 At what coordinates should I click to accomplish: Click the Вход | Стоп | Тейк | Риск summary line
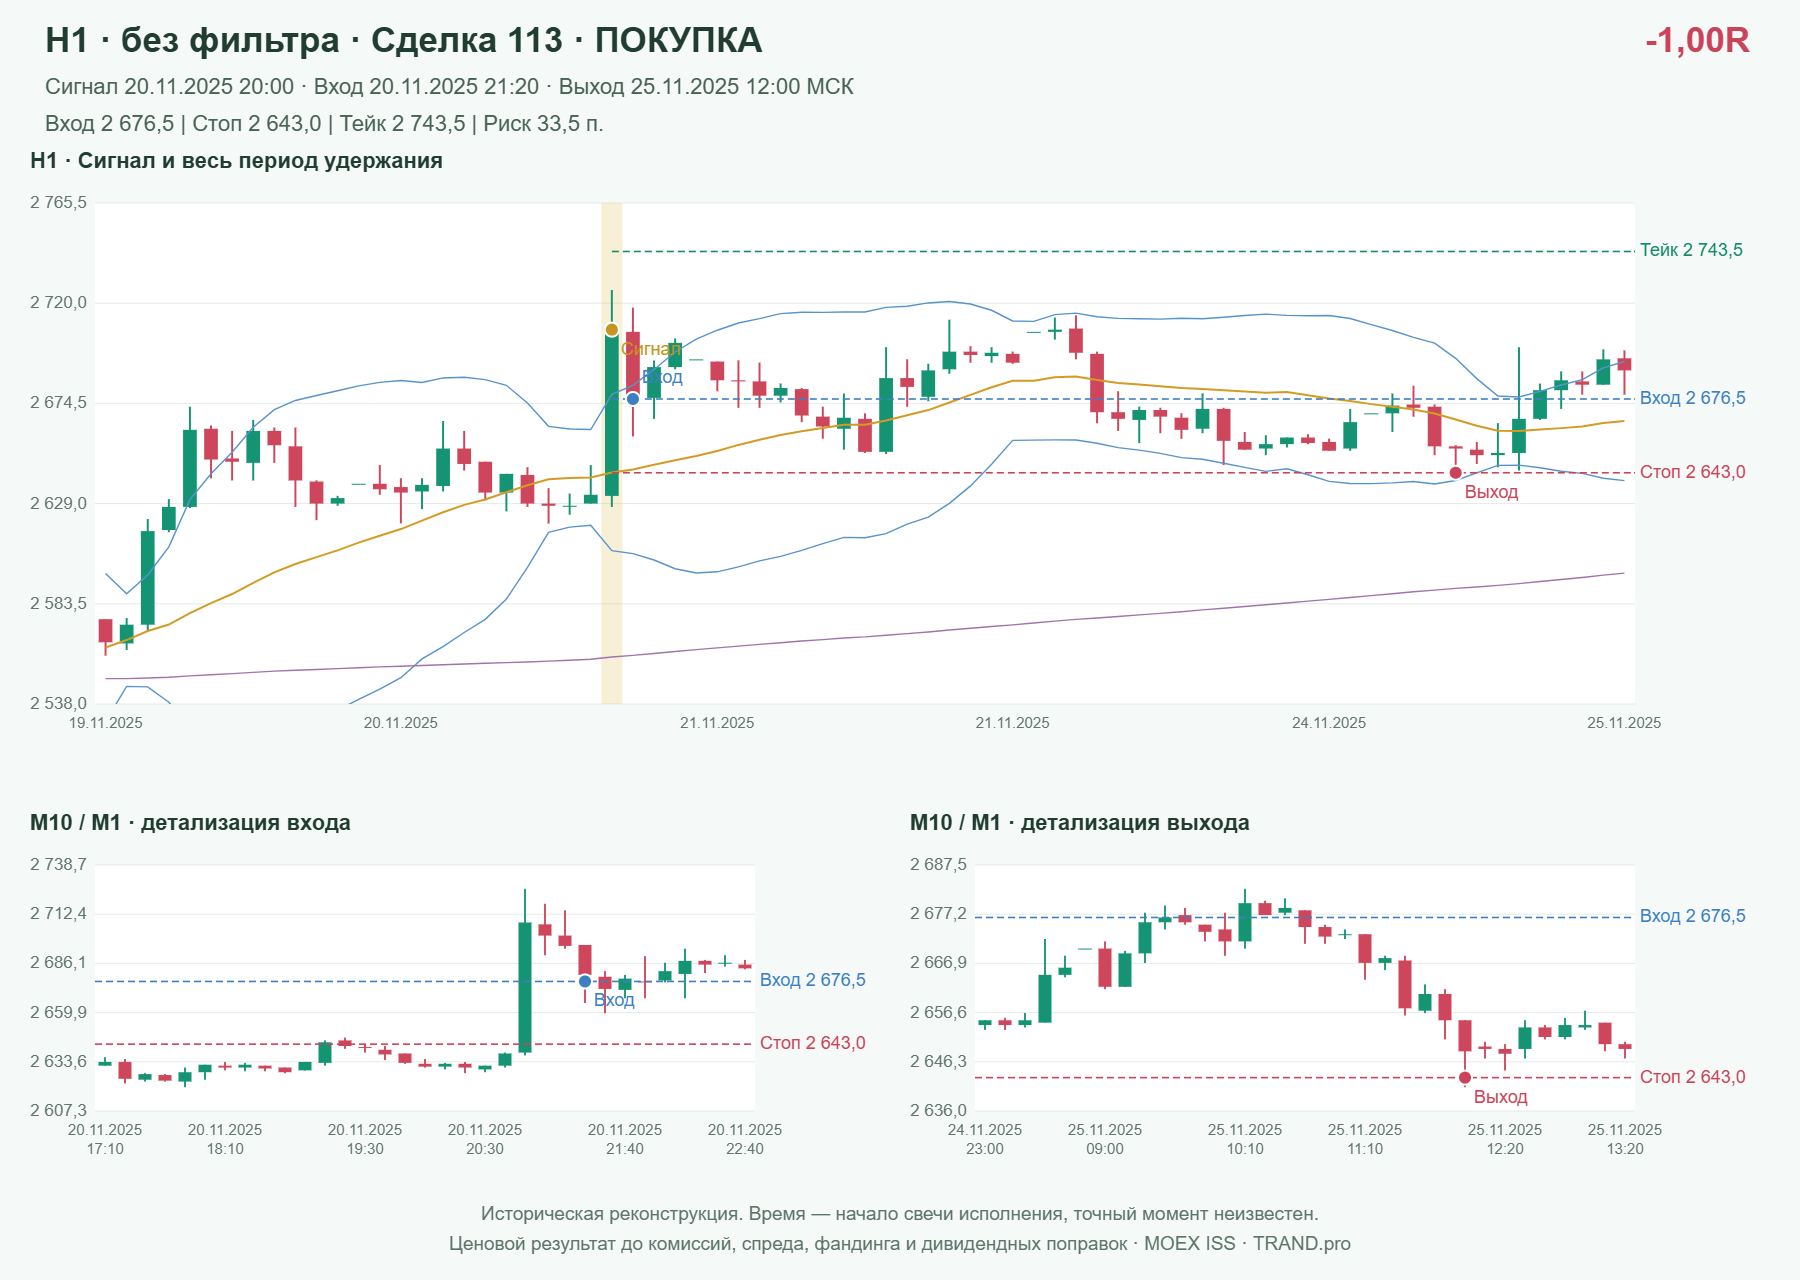[x=324, y=124]
